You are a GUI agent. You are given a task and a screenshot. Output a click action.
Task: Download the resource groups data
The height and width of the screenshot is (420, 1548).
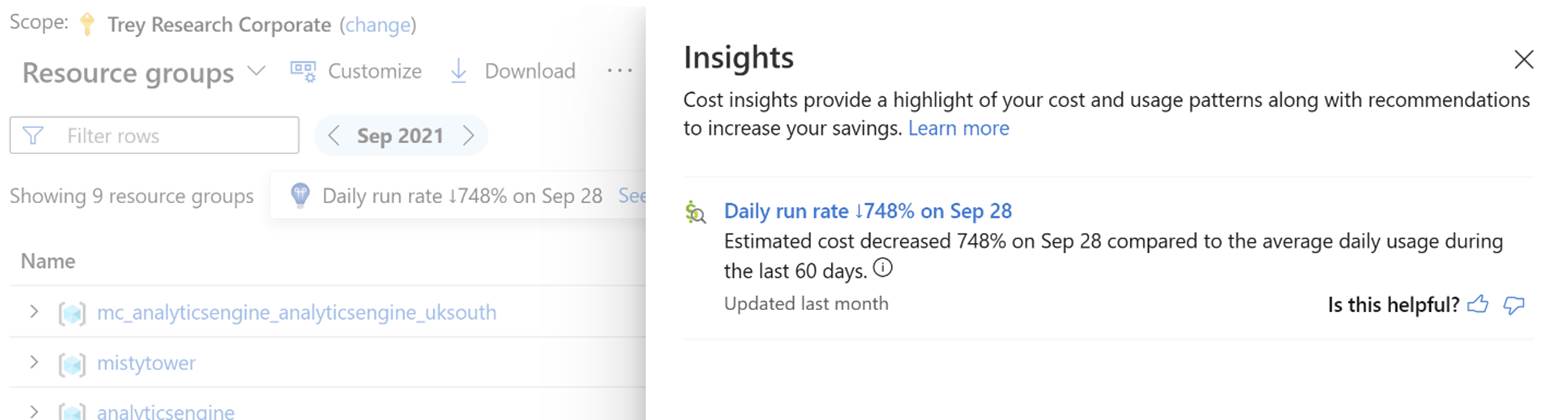tap(512, 71)
